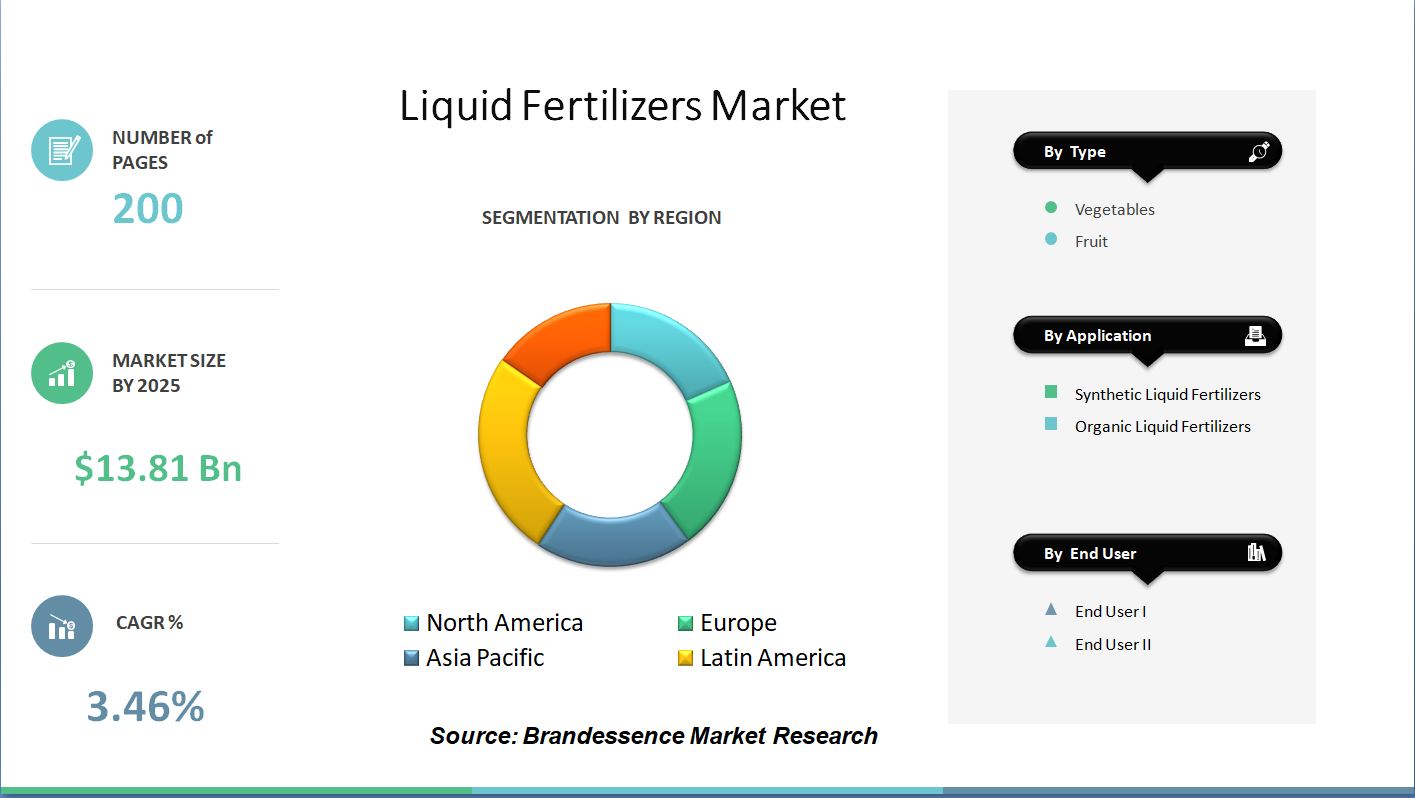The image size is (1415, 798).
Task: Click the End User I text
Action: [1111, 611]
